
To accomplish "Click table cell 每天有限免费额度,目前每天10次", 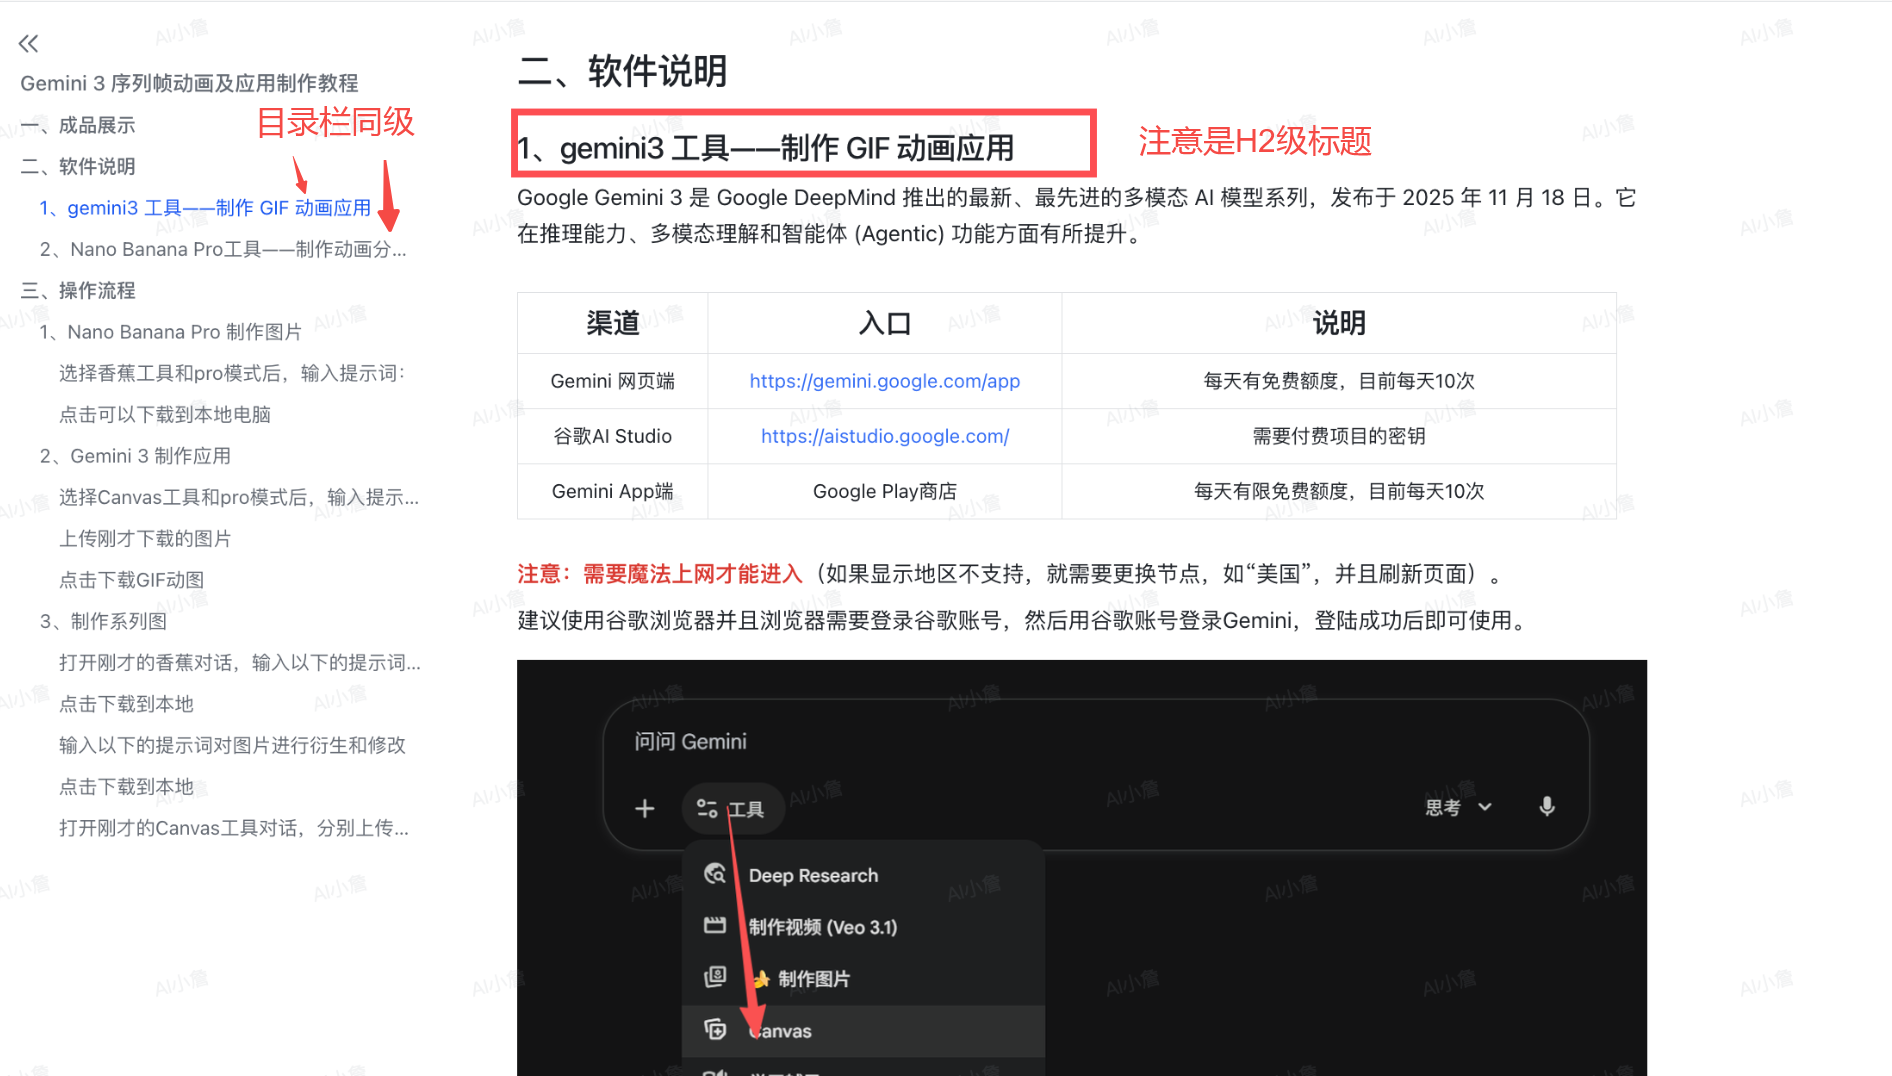I will [x=1339, y=491].
